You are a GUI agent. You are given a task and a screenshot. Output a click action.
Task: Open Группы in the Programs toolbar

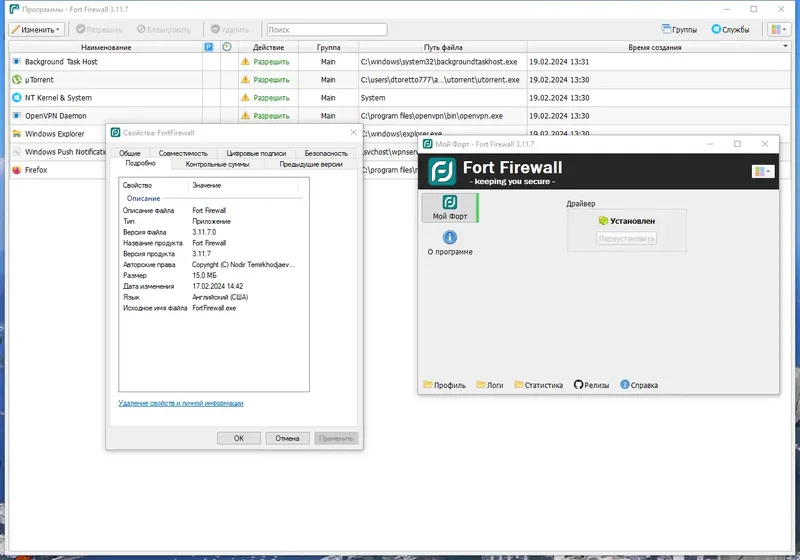679,30
